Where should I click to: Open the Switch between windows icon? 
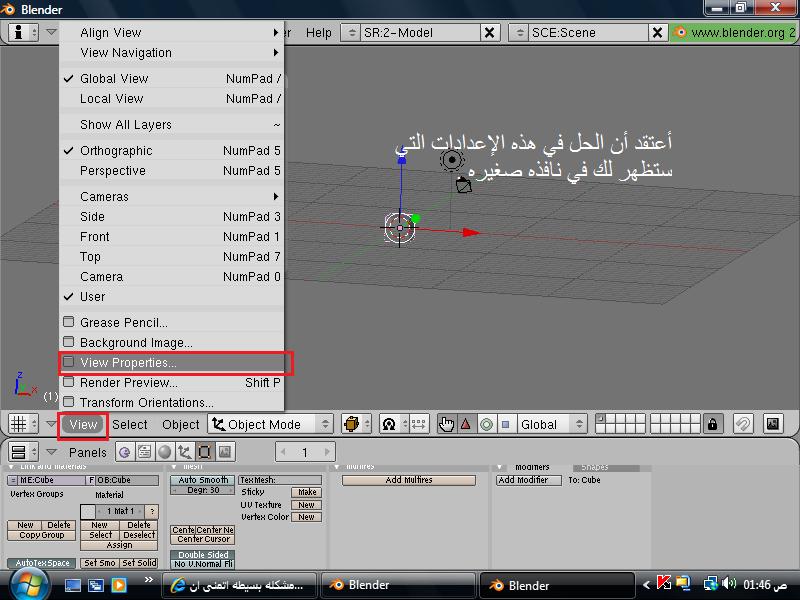[95, 585]
